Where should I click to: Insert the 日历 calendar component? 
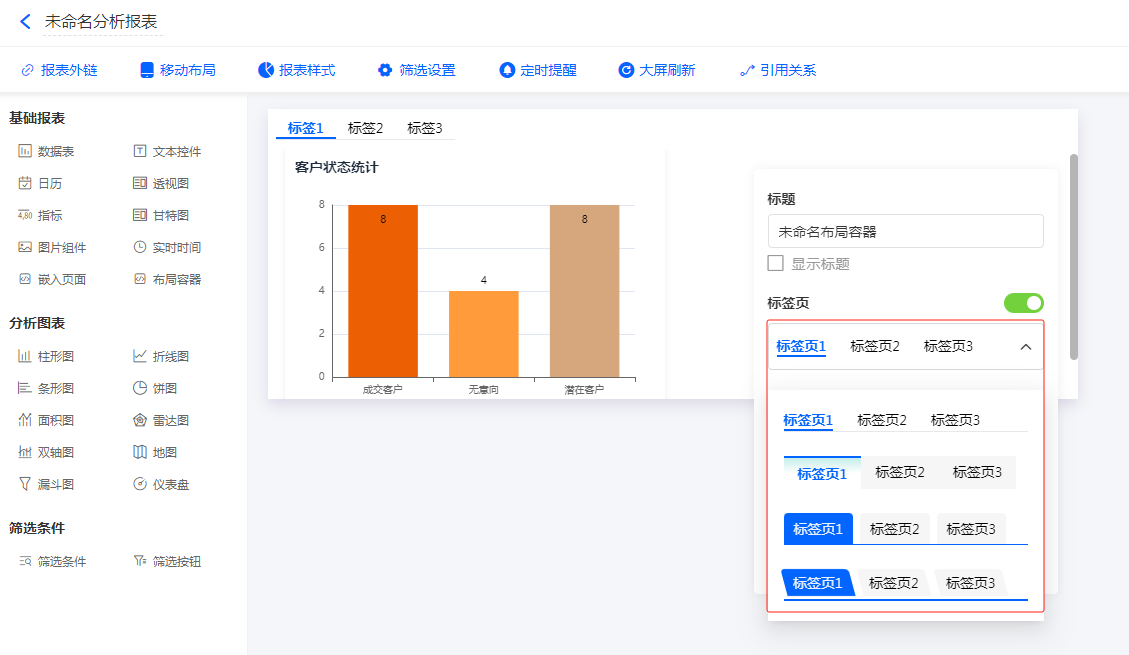coord(41,184)
